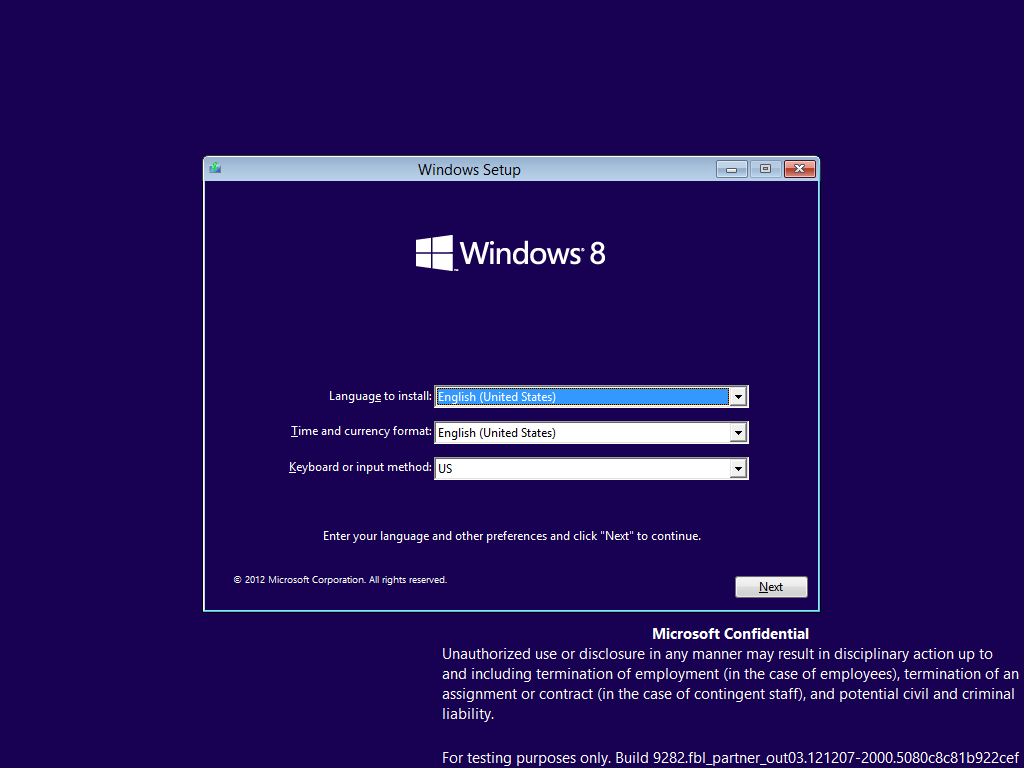The image size is (1024, 768).
Task: Minimize the Windows Setup window
Action: tap(732, 169)
